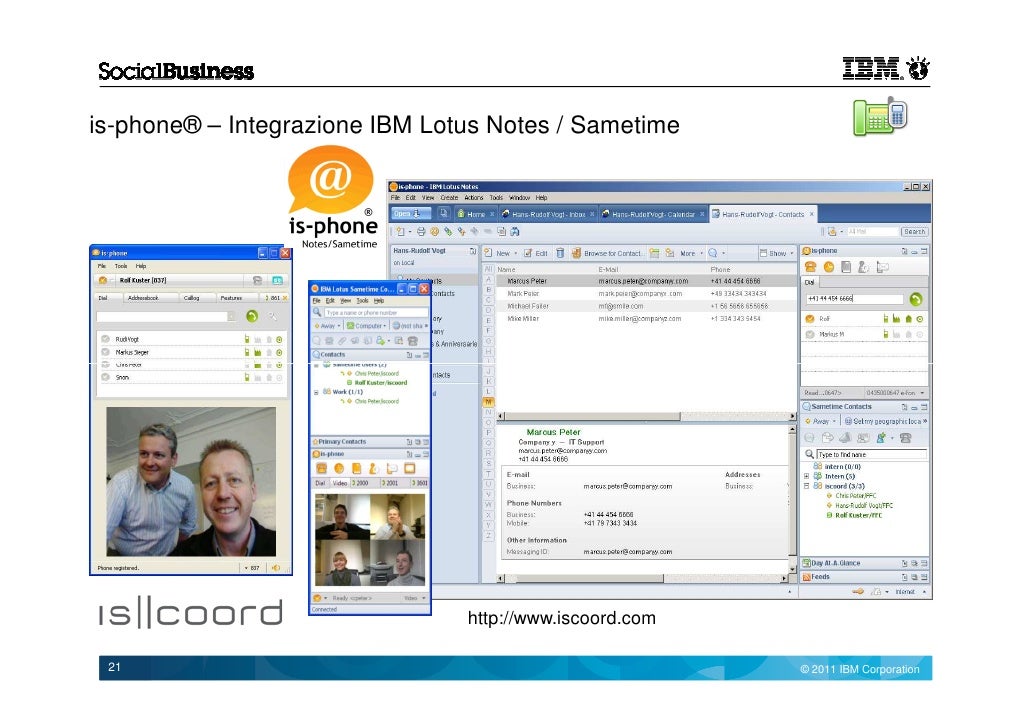1030x728 pixels.
Task: Open the Away dropdown in Lotus Sametime Connect window
Action: pos(327,325)
